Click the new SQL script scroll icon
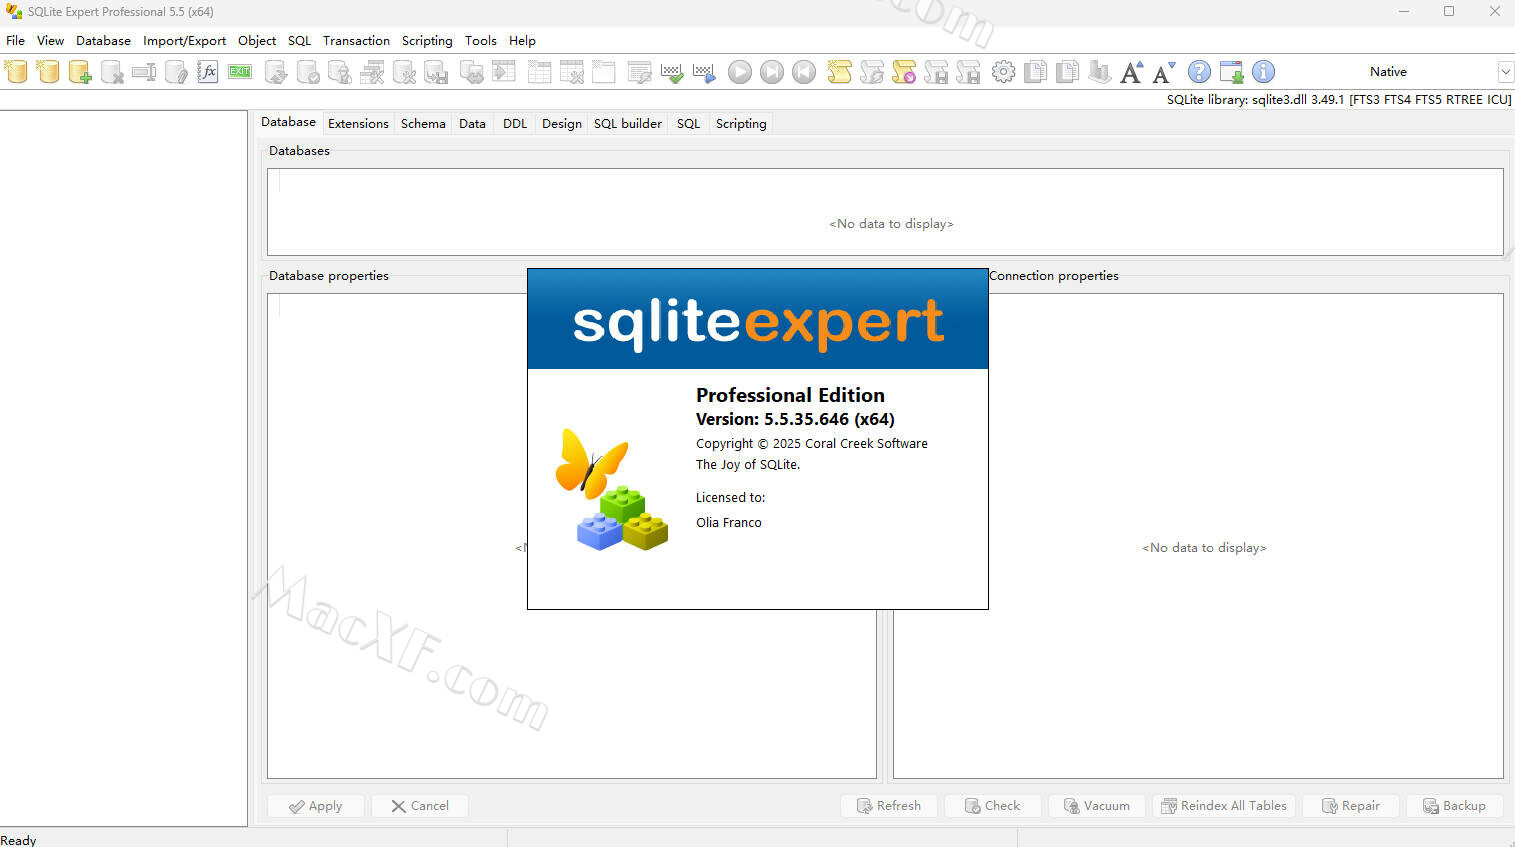The width and height of the screenshot is (1515, 847). [x=839, y=72]
